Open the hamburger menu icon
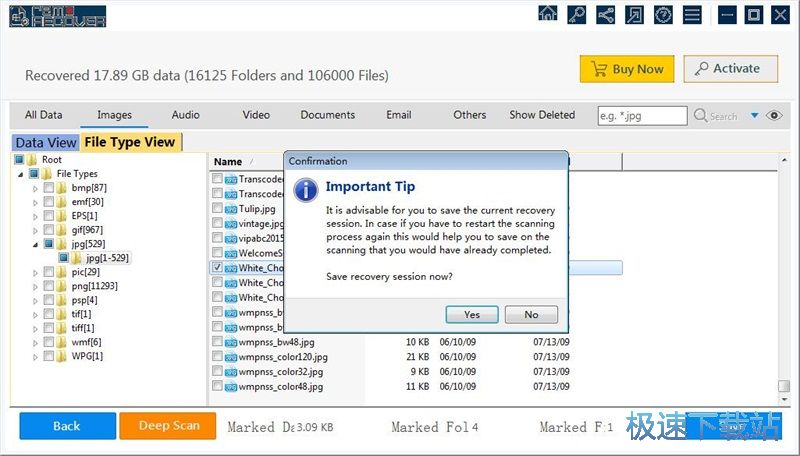Viewport: 800px width, 456px height. pyautogui.click(x=692, y=15)
